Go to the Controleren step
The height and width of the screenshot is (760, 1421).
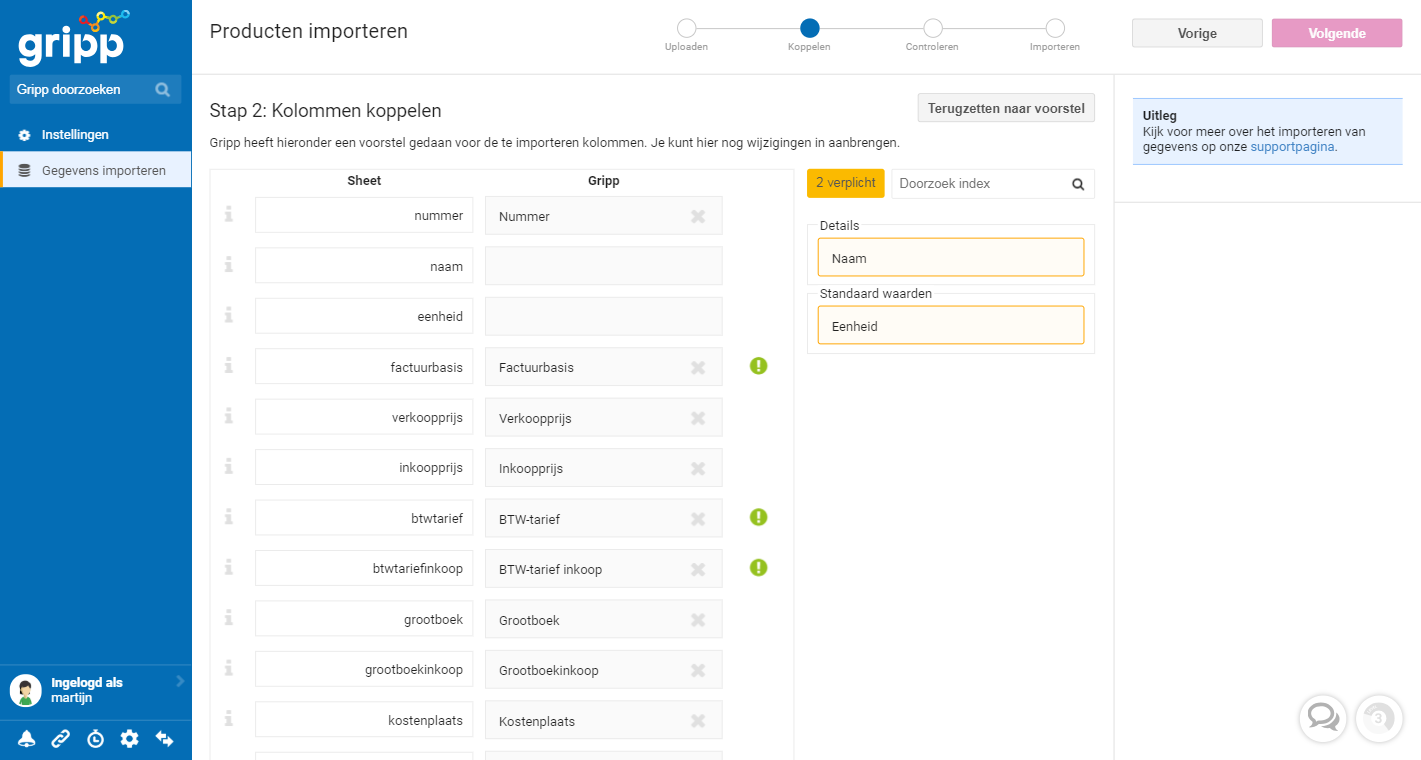[932, 28]
